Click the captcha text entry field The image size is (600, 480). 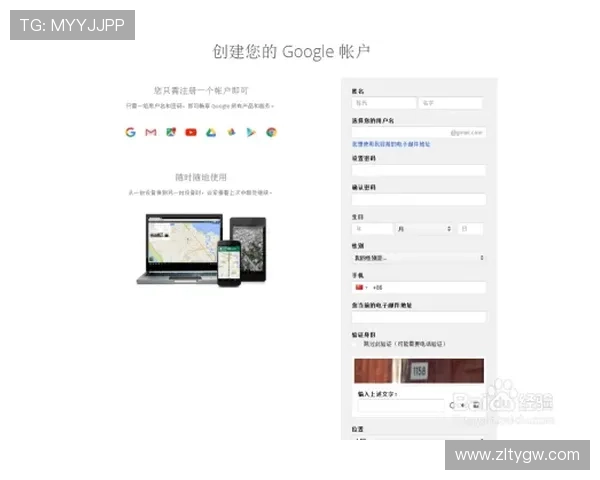point(401,405)
